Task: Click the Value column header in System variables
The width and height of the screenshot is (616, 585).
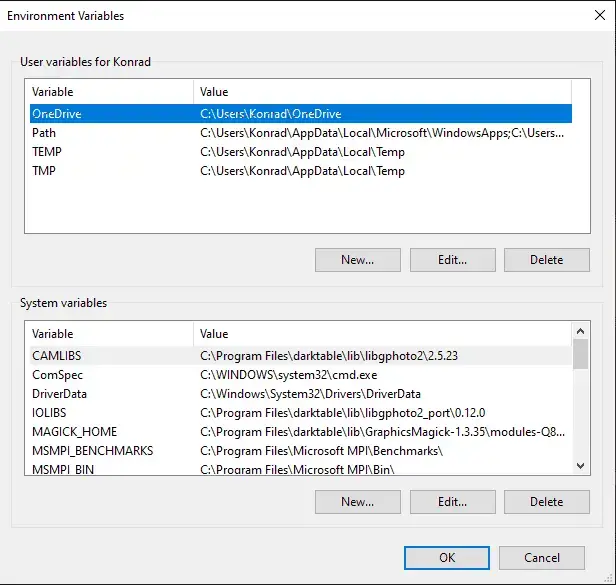Action: 382,334
